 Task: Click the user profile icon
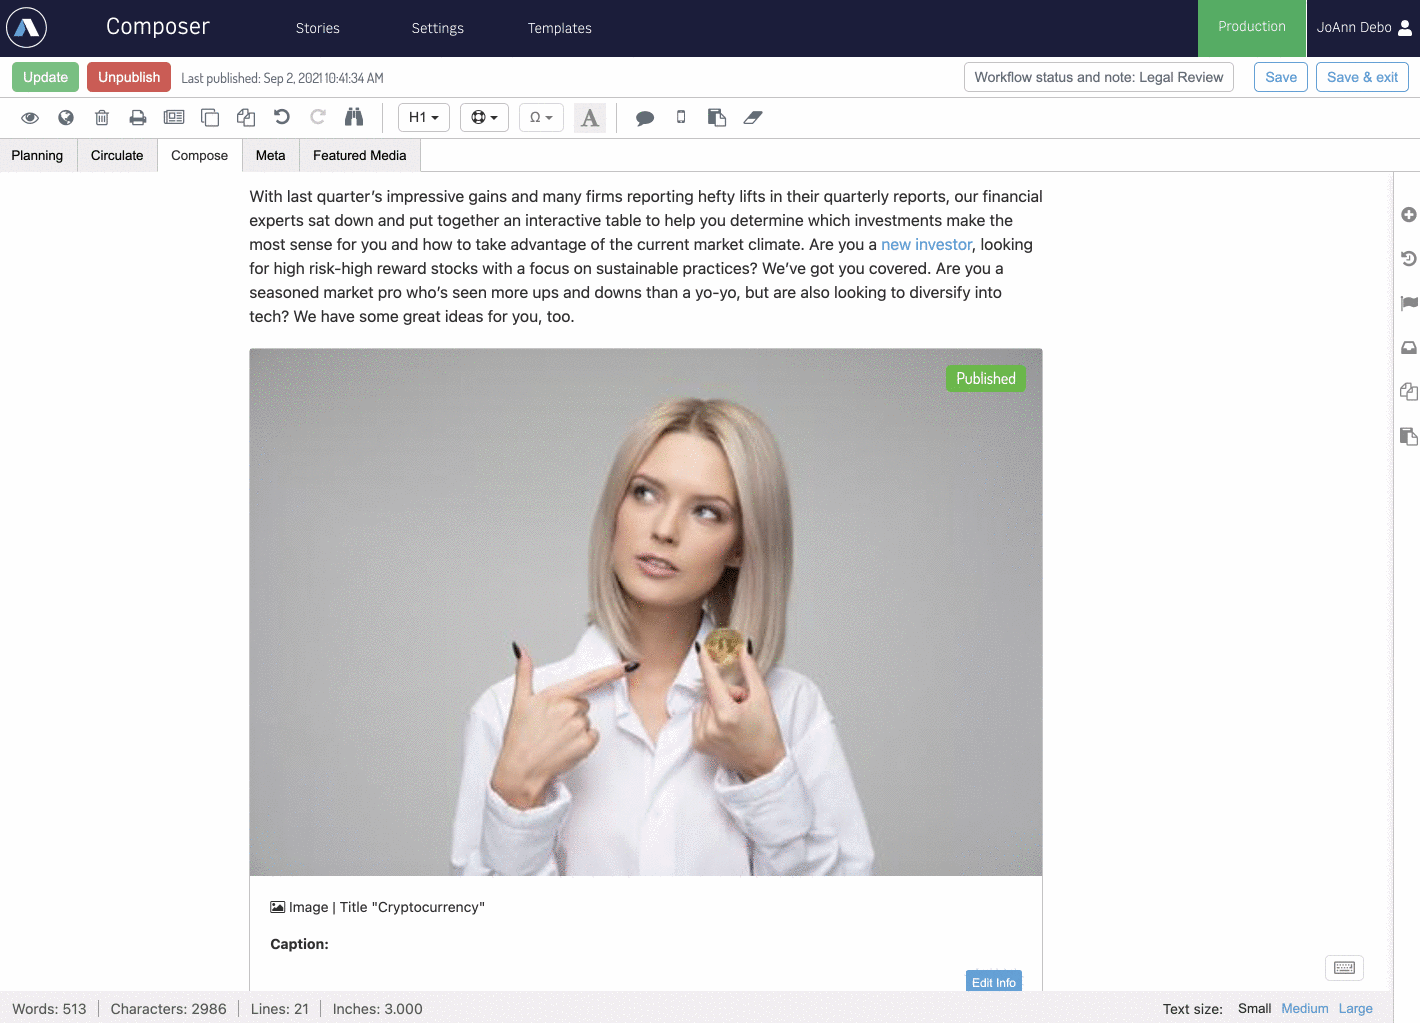pyautogui.click(x=1405, y=28)
